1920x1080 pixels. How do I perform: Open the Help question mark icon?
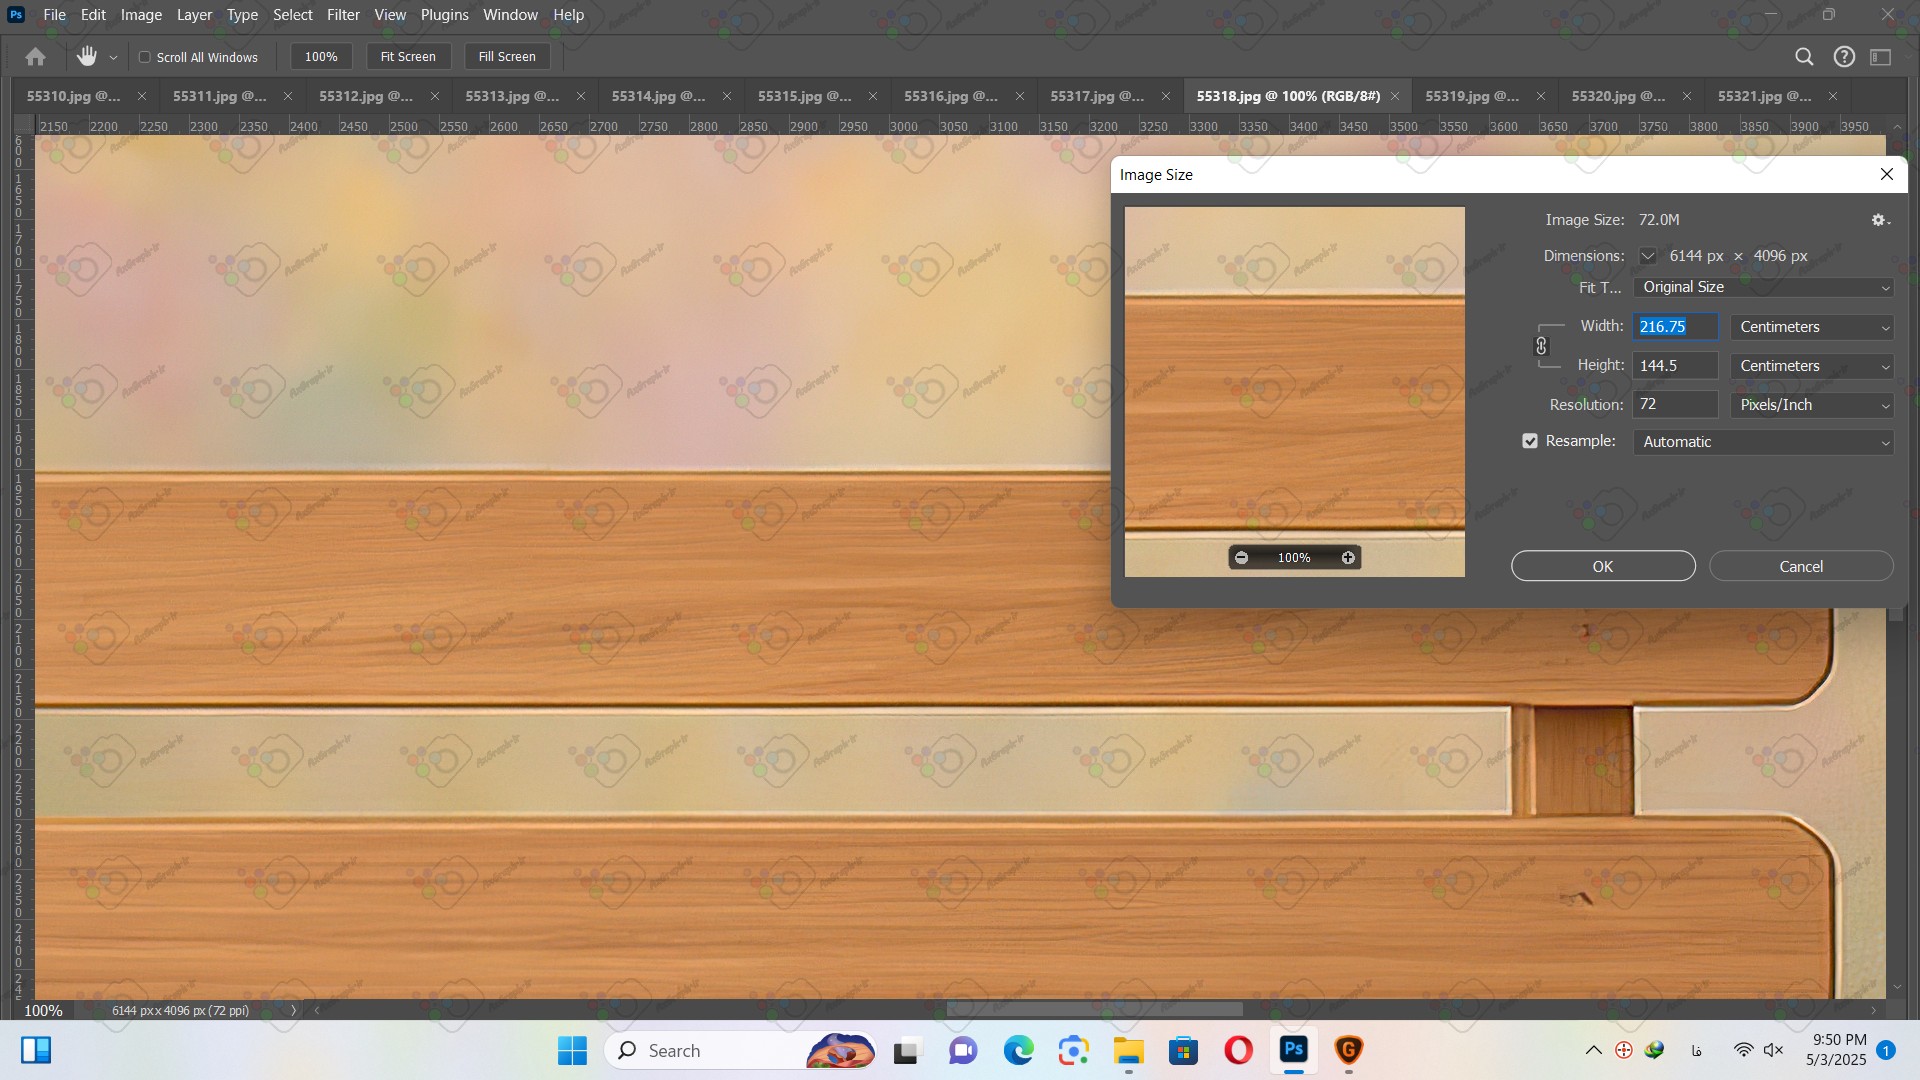[x=1844, y=57]
